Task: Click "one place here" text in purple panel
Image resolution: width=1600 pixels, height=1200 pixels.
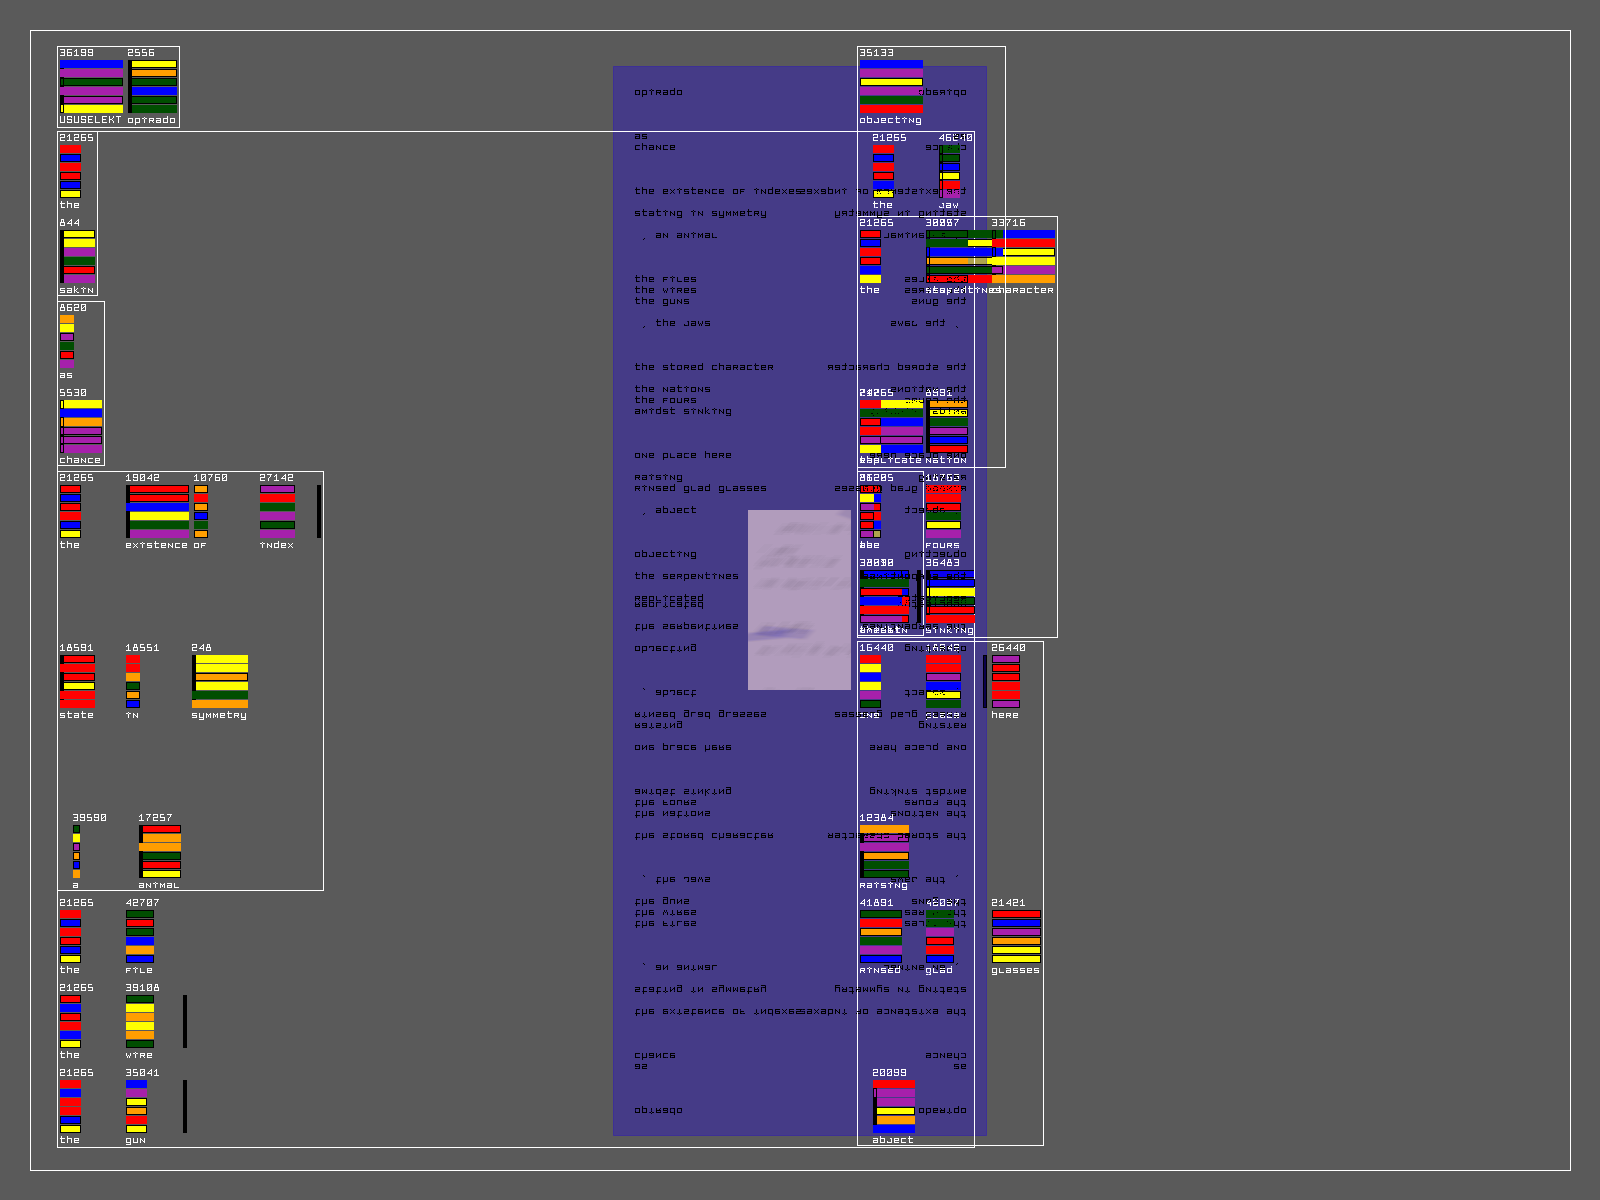Action: 683,455
